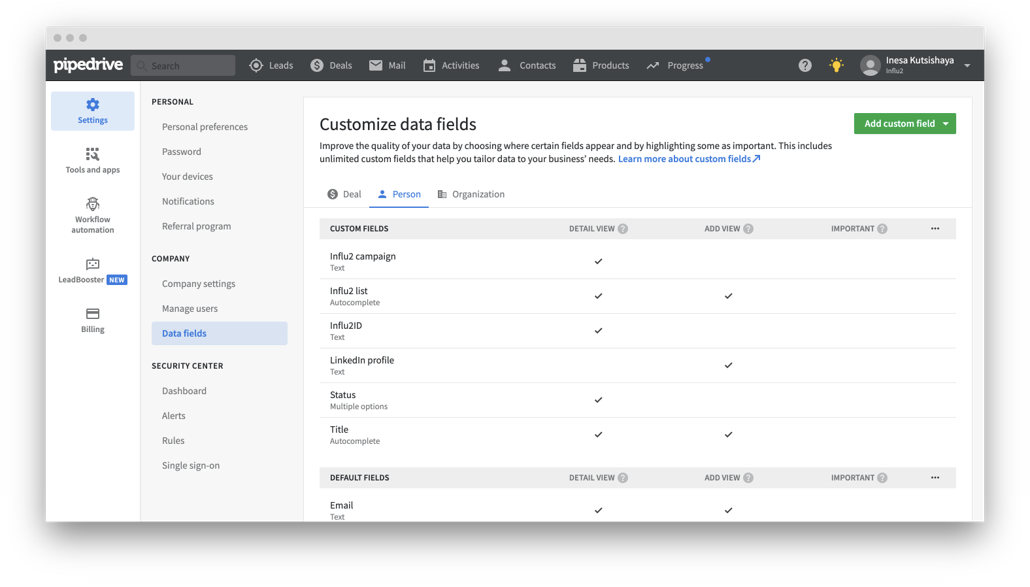This screenshot has width=1030, height=587.
Task: Expand the Add custom field dropdown arrow
Action: click(946, 124)
